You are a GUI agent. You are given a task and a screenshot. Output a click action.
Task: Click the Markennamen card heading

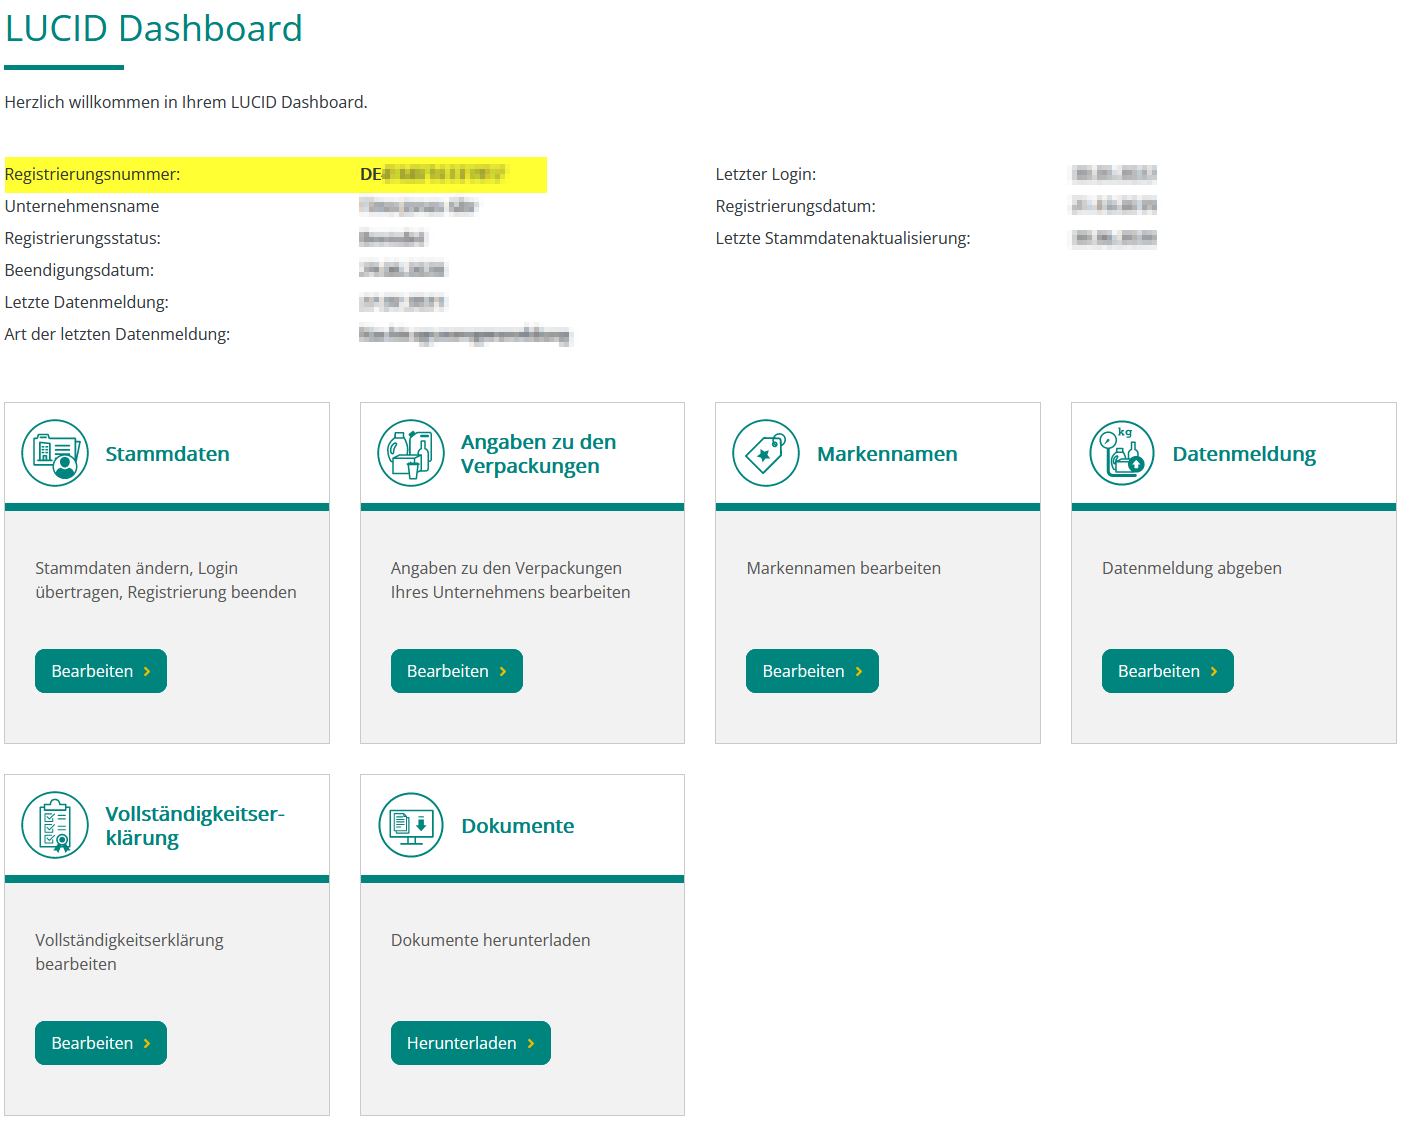coord(887,454)
